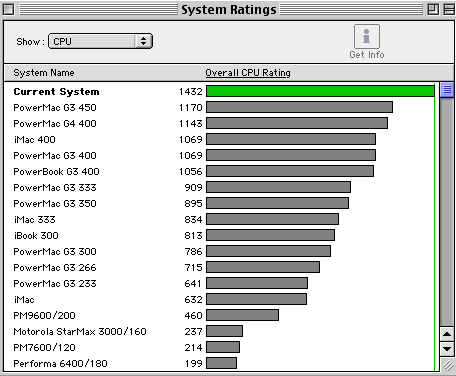Click the PM9600/200 rating bar
Screen dimensions: 456x376
pos(243,315)
